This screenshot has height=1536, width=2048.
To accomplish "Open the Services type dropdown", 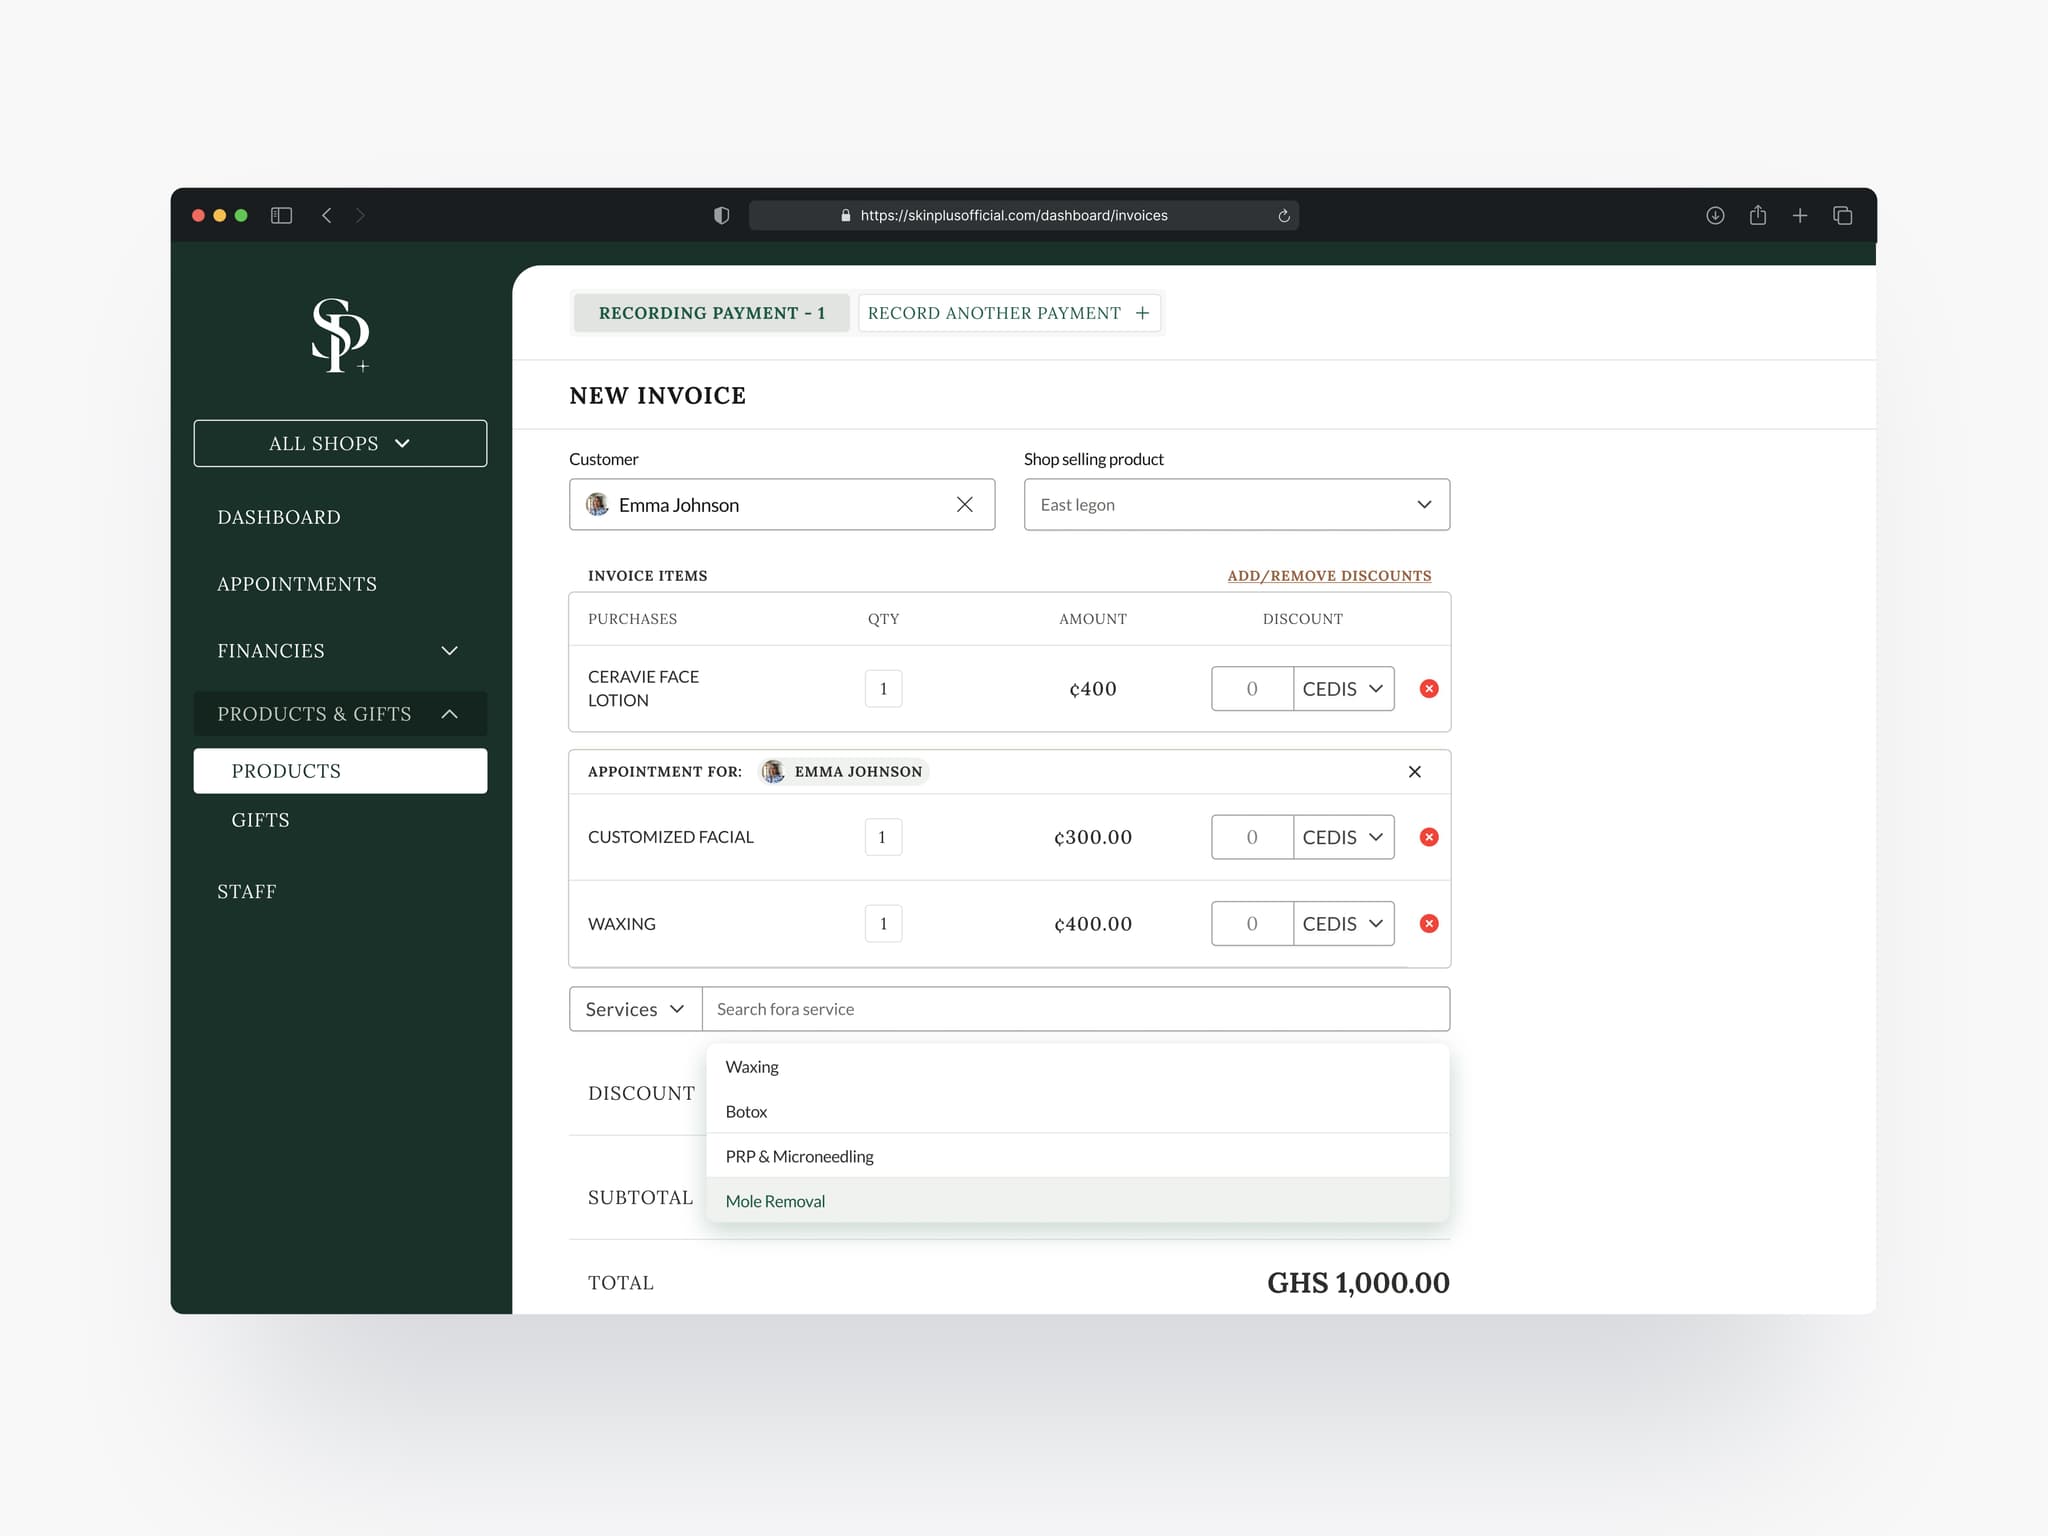I will 636,1009.
